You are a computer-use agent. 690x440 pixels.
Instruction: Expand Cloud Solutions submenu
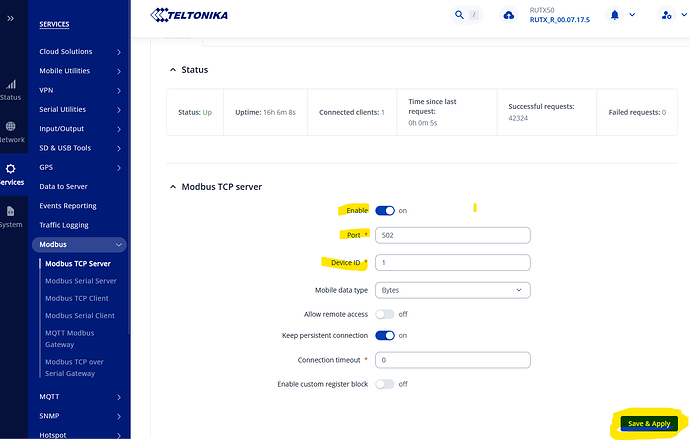(80, 51)
